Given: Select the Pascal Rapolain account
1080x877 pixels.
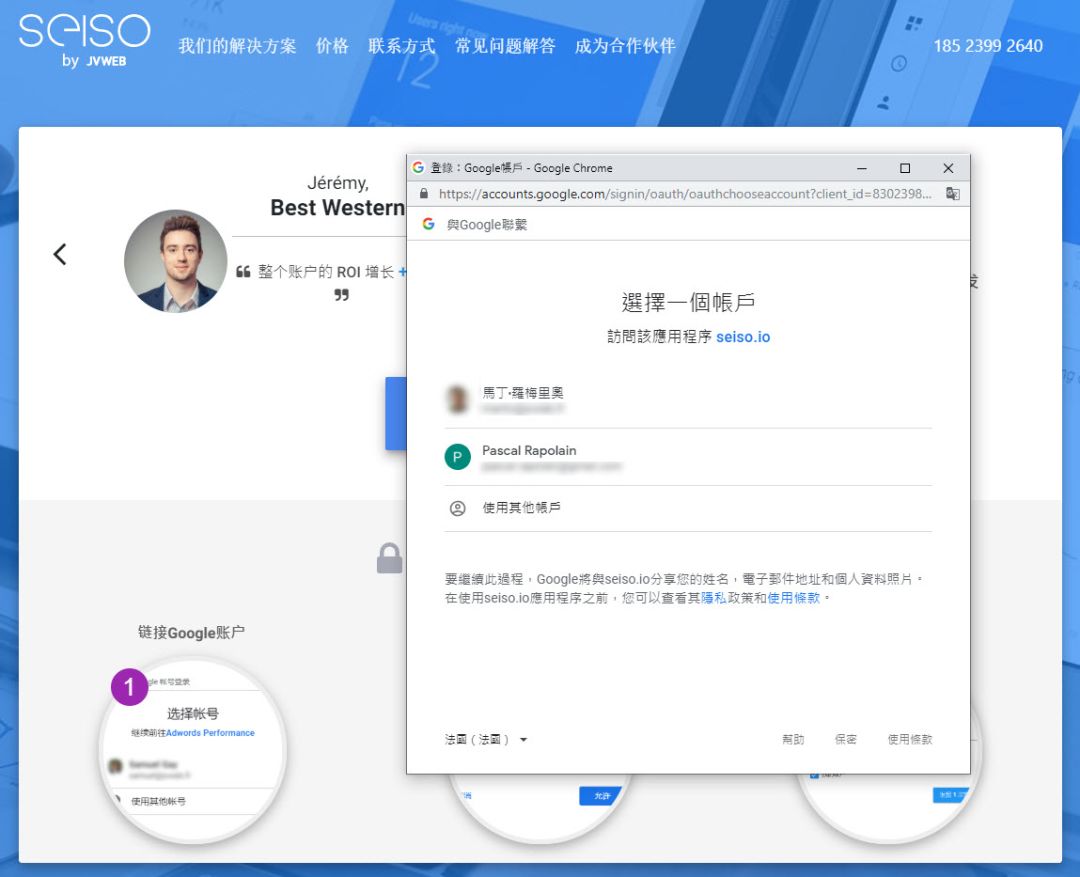Looking at the screenshot, I should [688, 457].
